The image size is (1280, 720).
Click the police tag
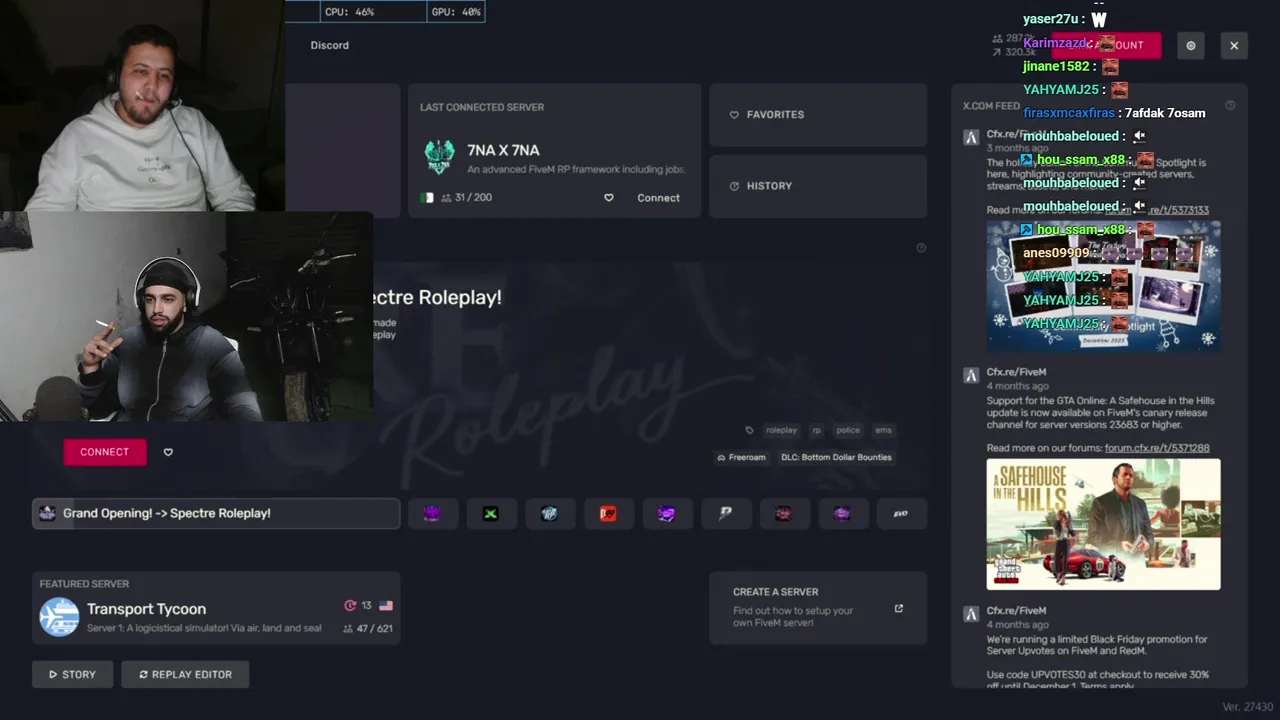[848, 430]
